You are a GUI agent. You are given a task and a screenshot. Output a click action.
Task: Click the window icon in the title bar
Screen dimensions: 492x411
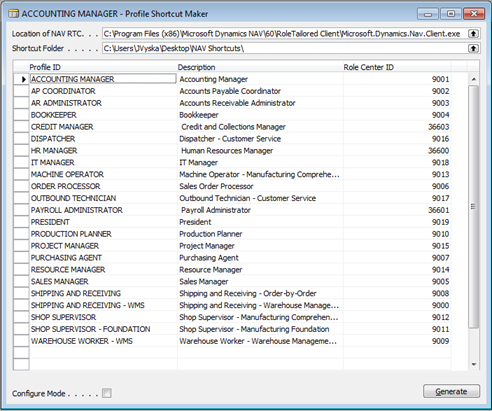click(x=14, y=14)
